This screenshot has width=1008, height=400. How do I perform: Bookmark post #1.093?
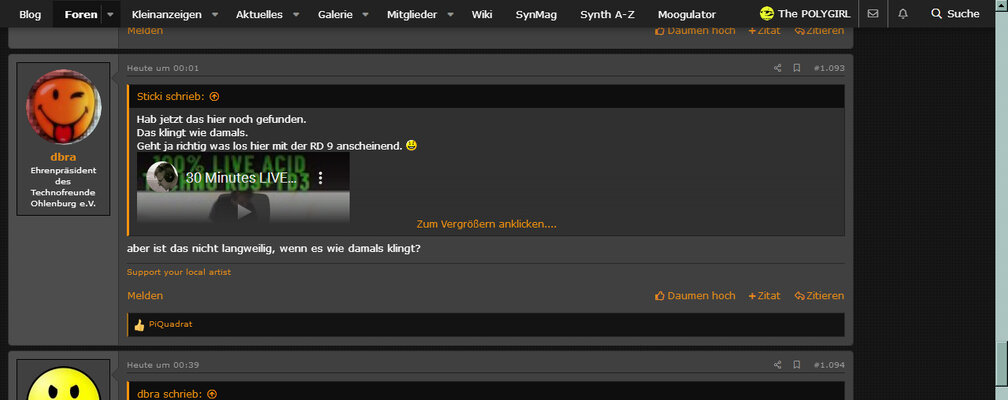point(796,68)
